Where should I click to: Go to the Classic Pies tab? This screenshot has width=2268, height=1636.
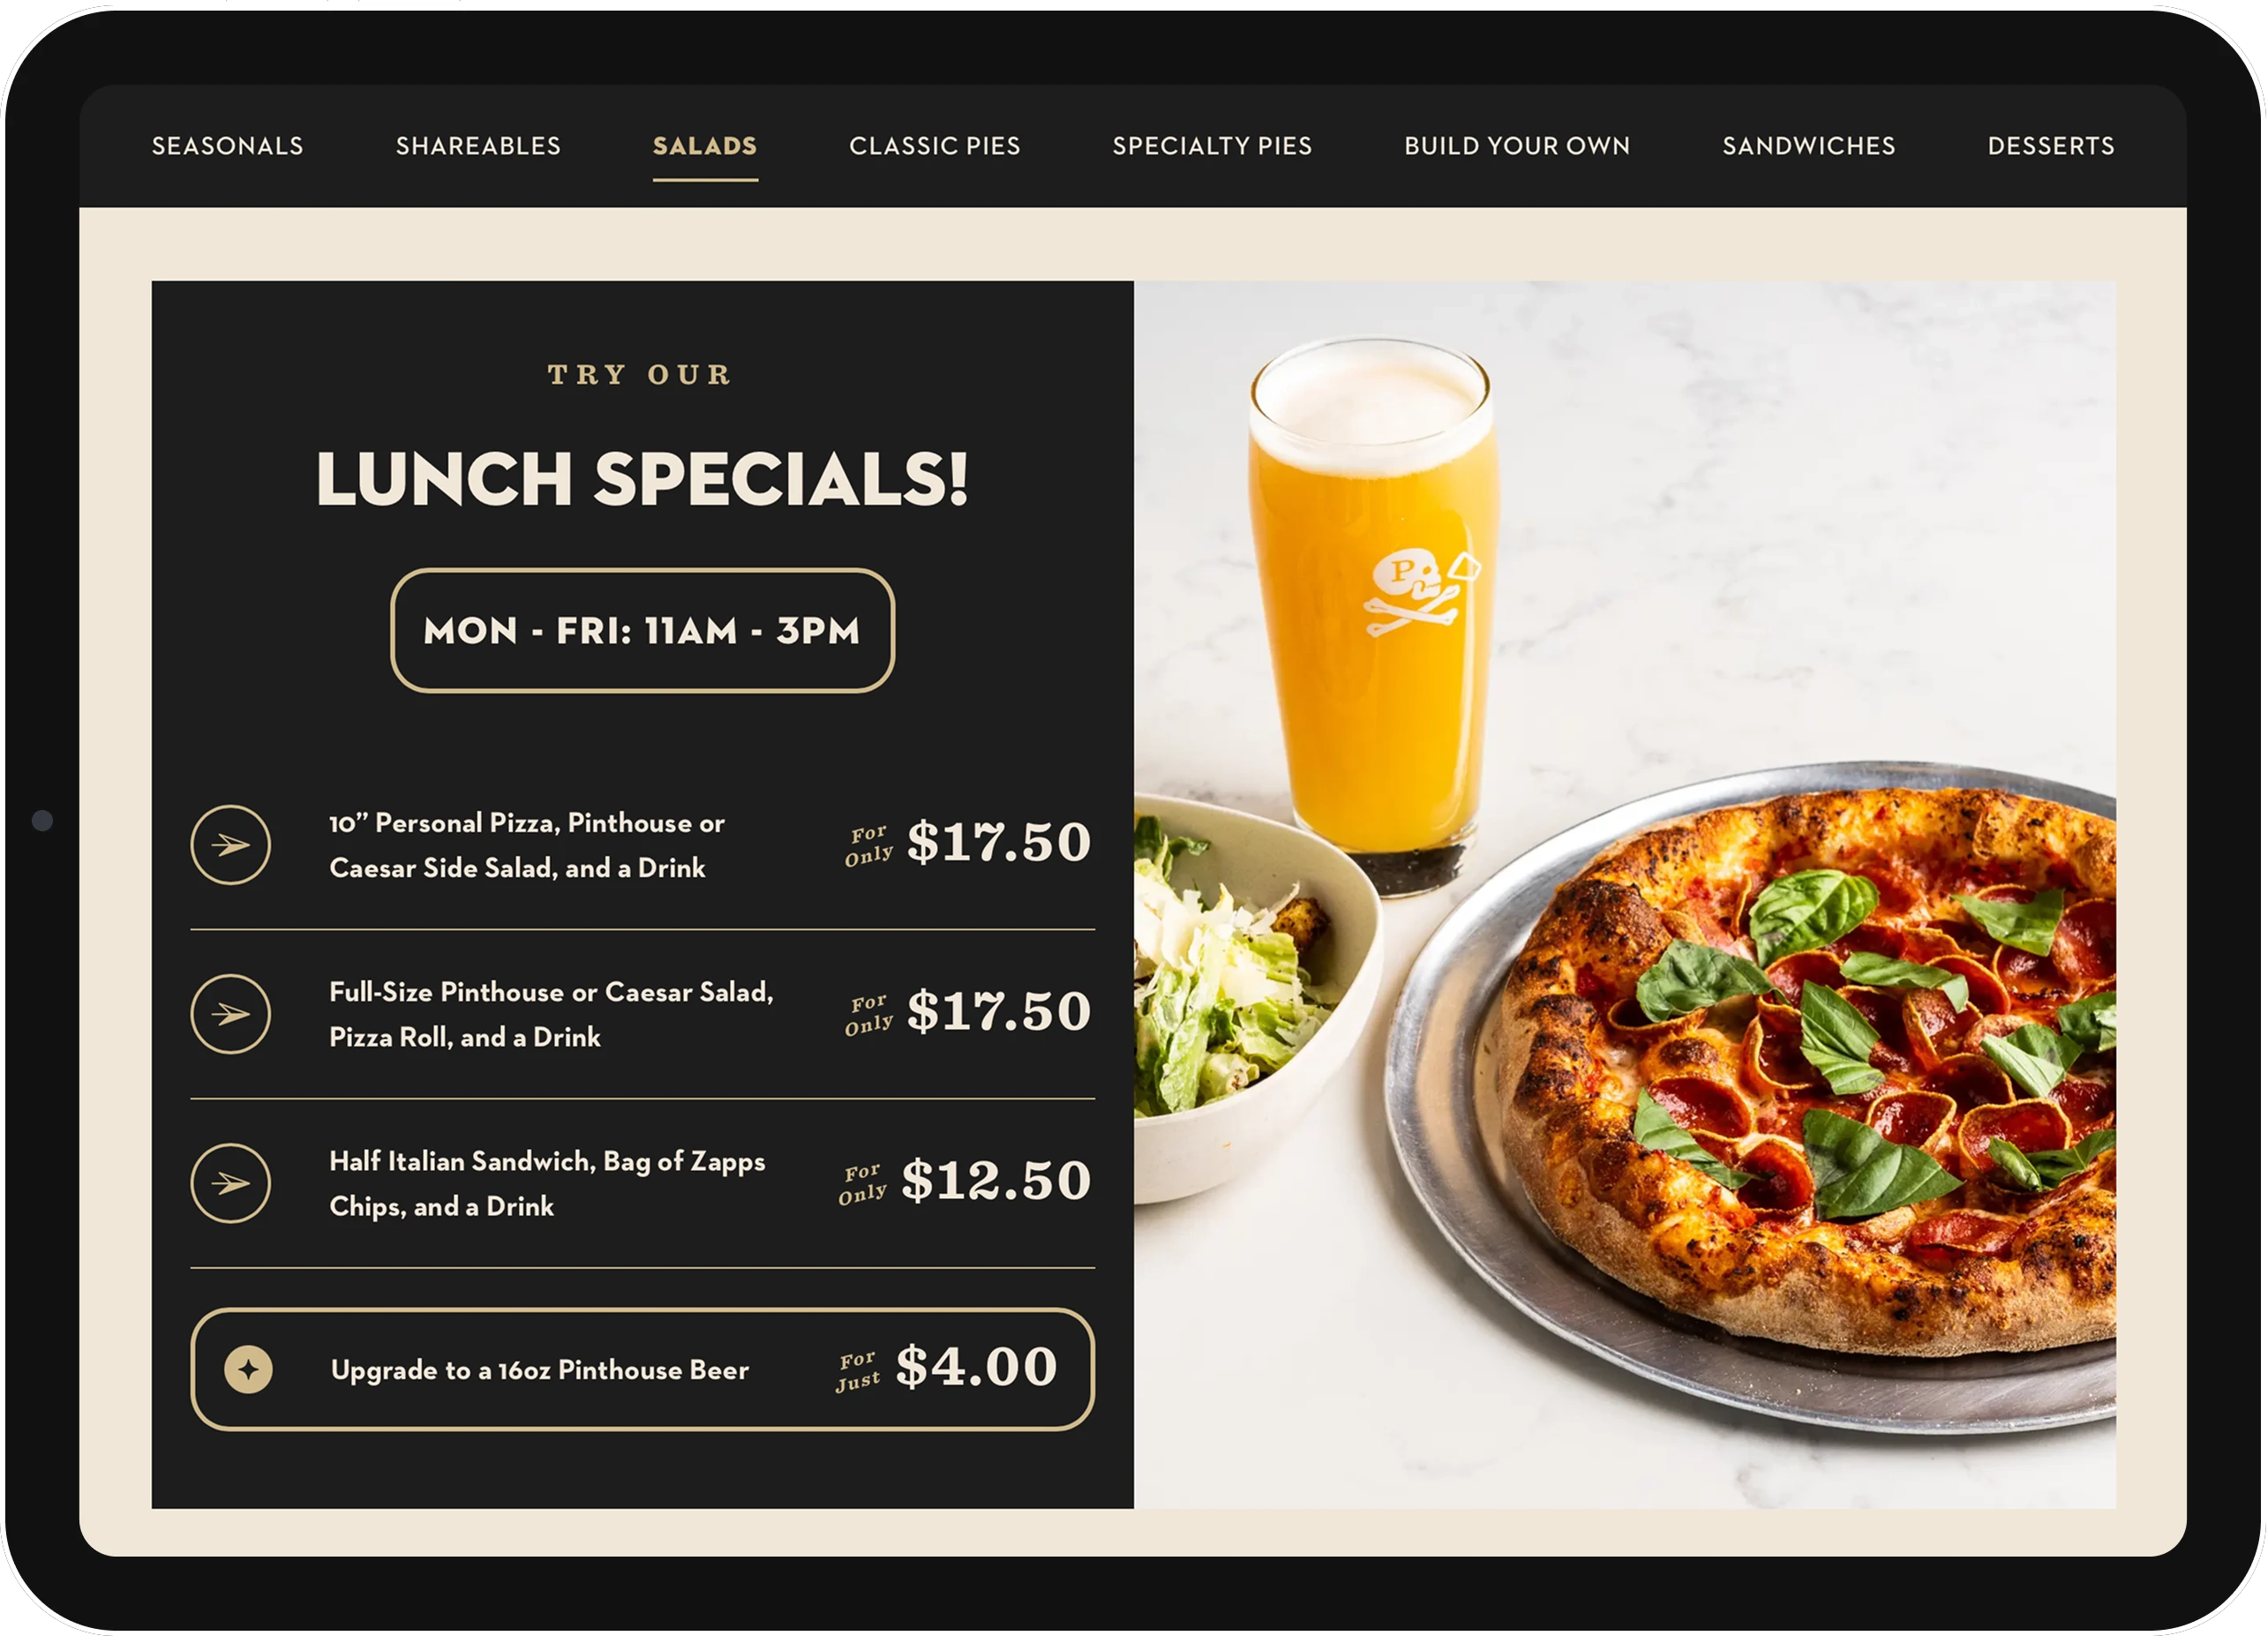coord(935,146)
